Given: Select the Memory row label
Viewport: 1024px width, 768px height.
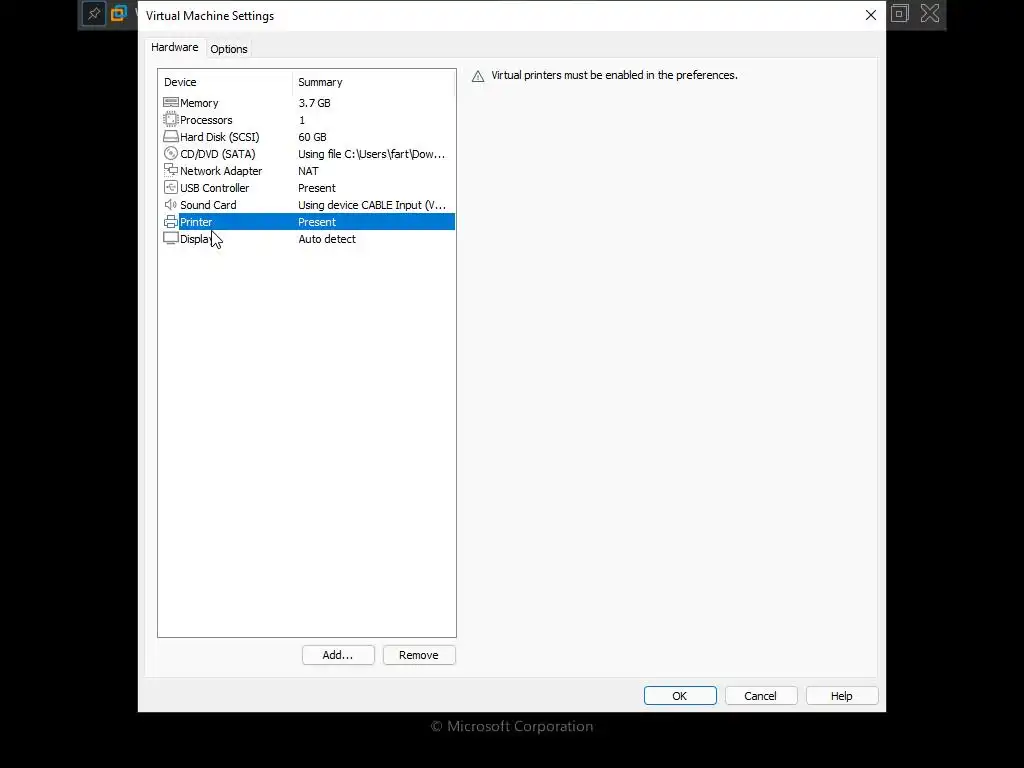Looking at the screenshot, I should (x=199, y=103).
